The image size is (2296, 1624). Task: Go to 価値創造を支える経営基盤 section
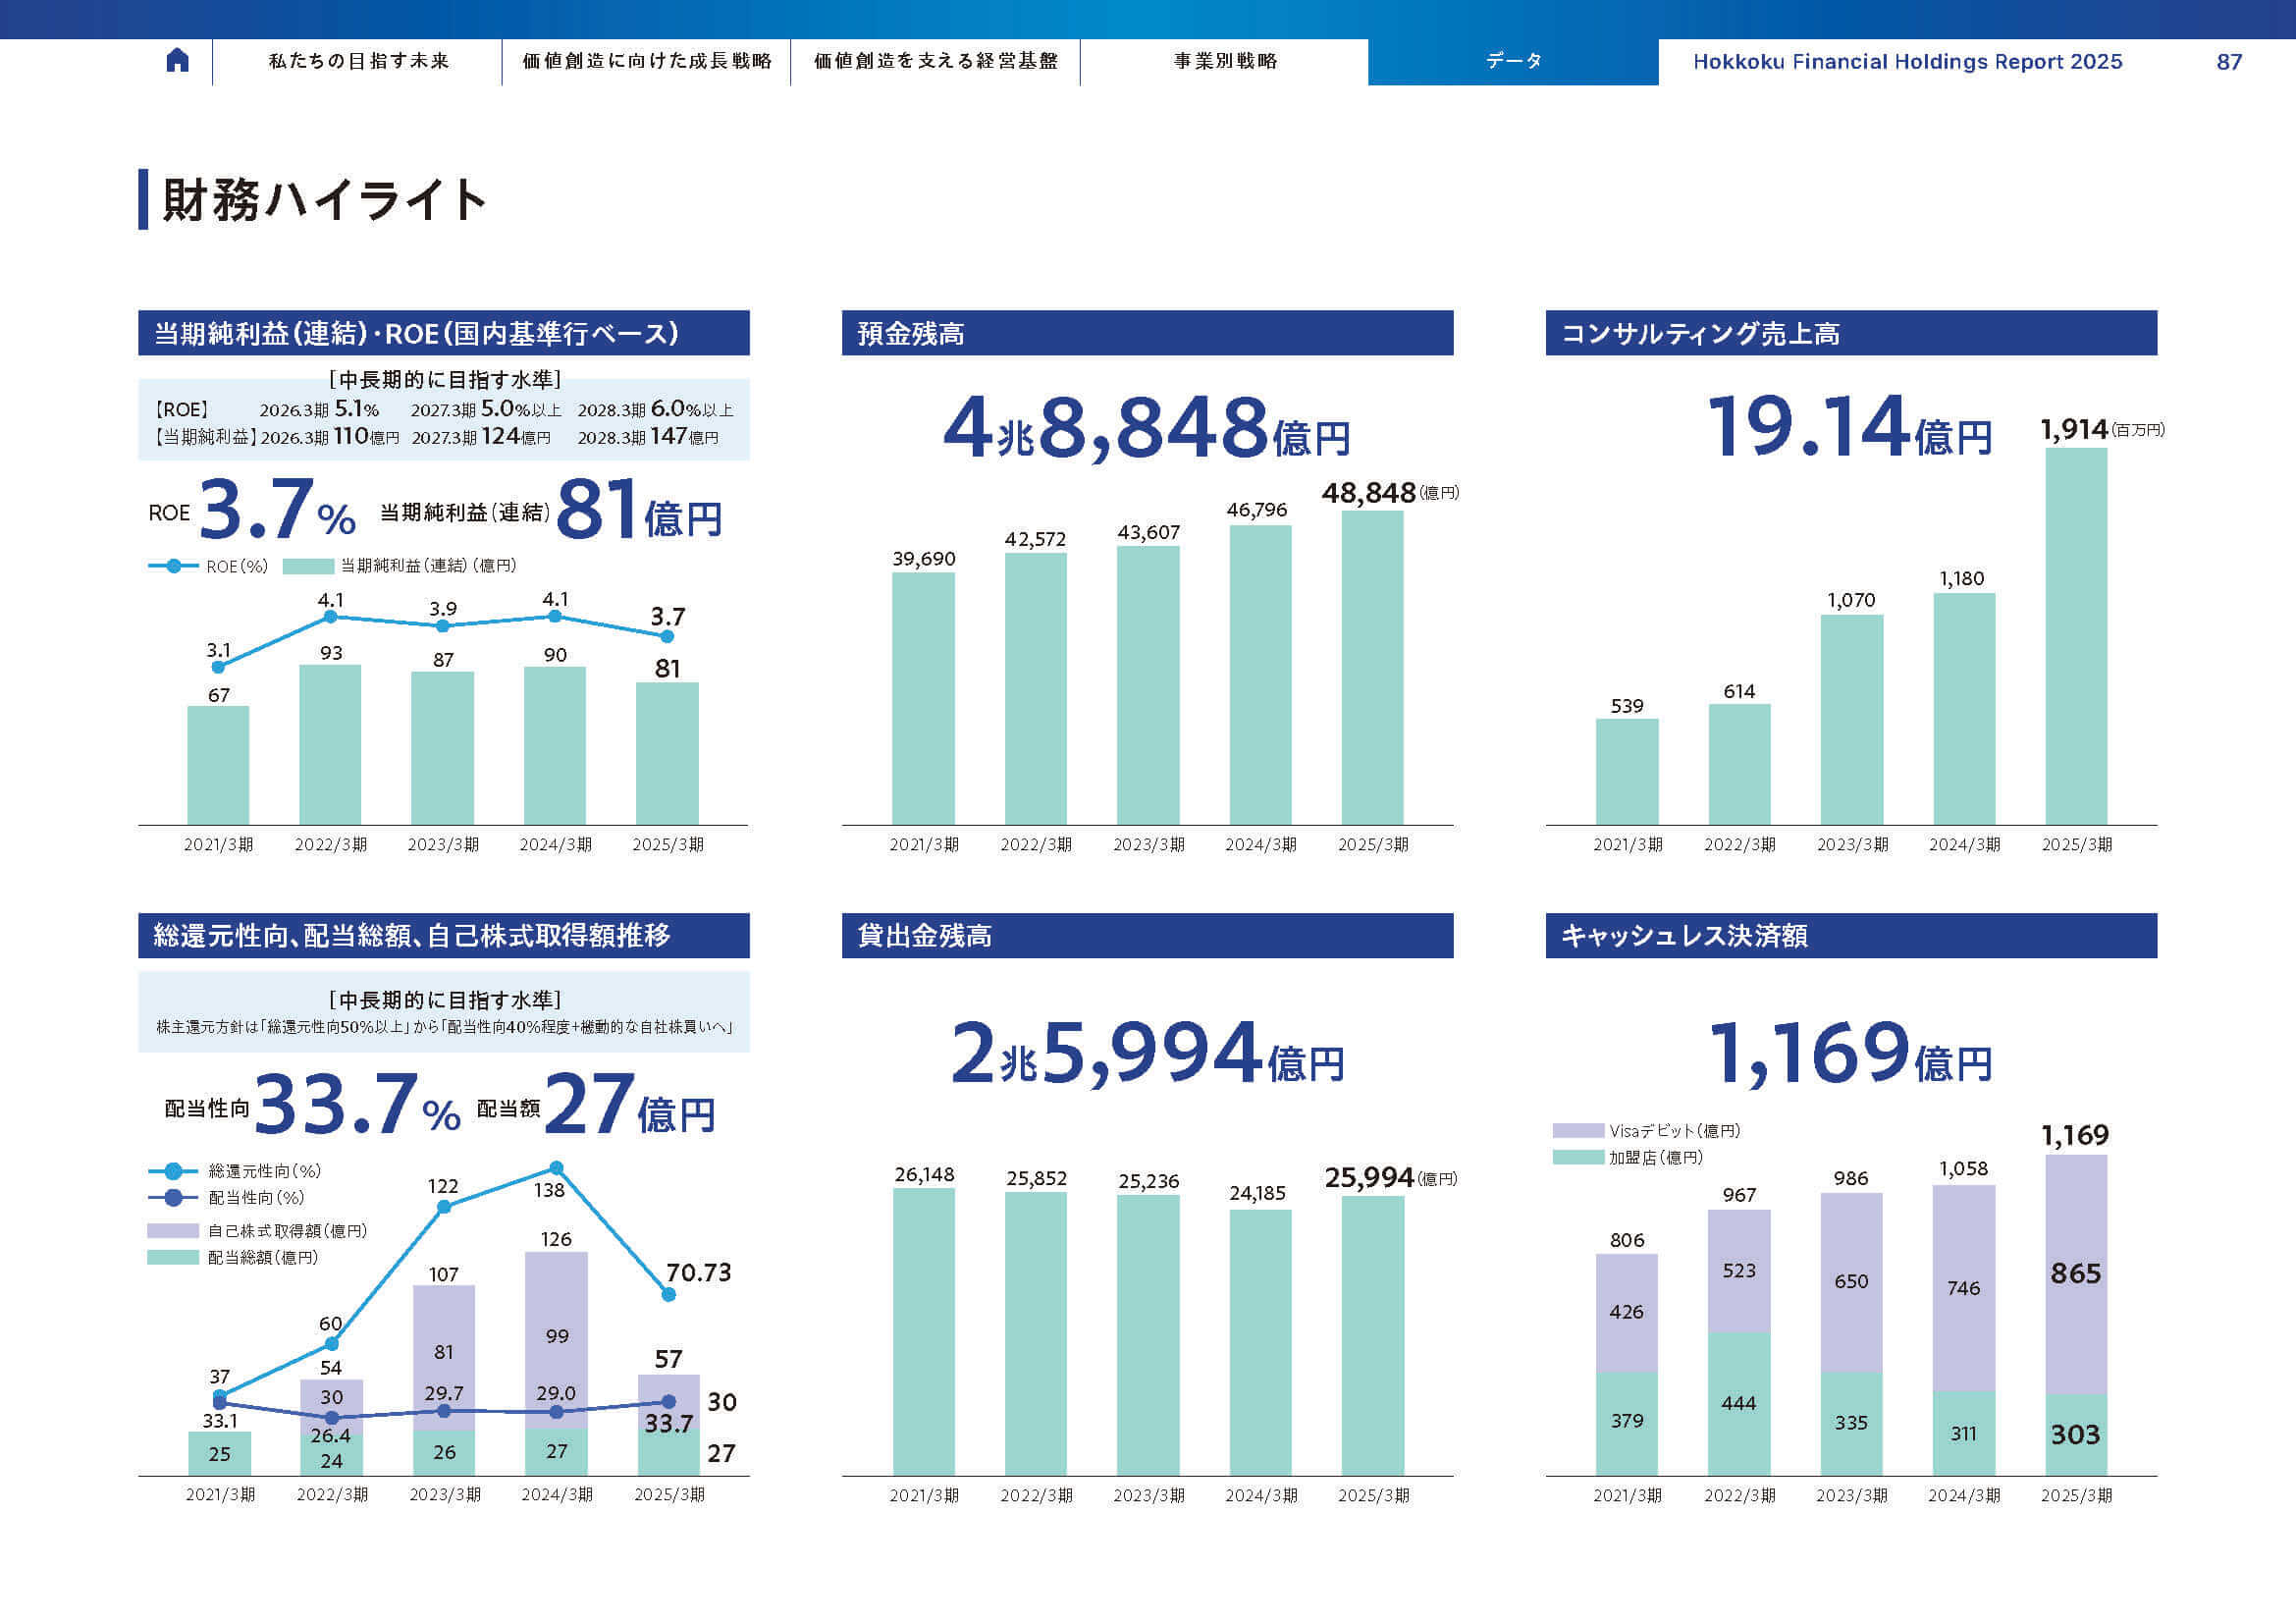(935, 61)
